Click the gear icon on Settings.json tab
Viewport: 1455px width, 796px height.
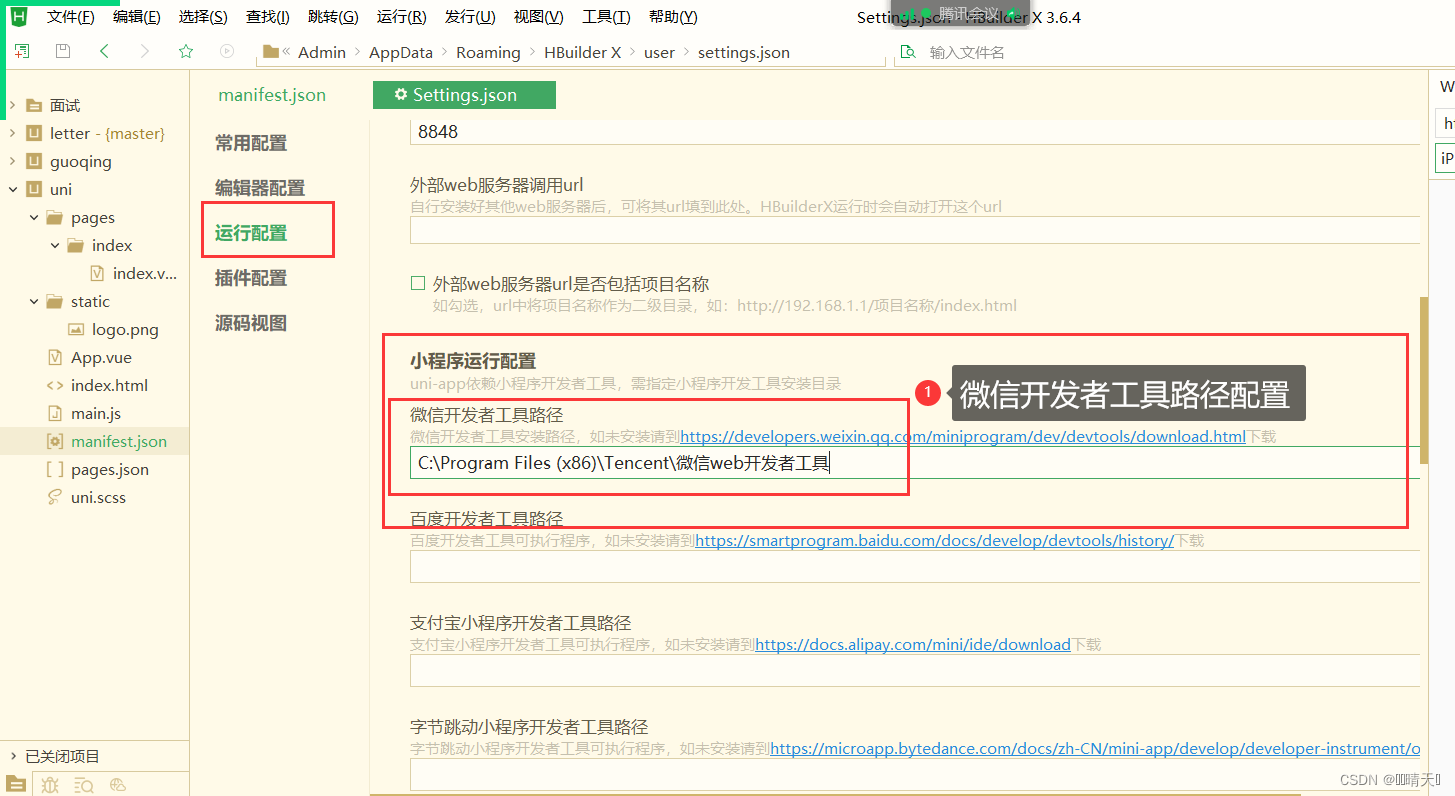[x=401, y=95]
